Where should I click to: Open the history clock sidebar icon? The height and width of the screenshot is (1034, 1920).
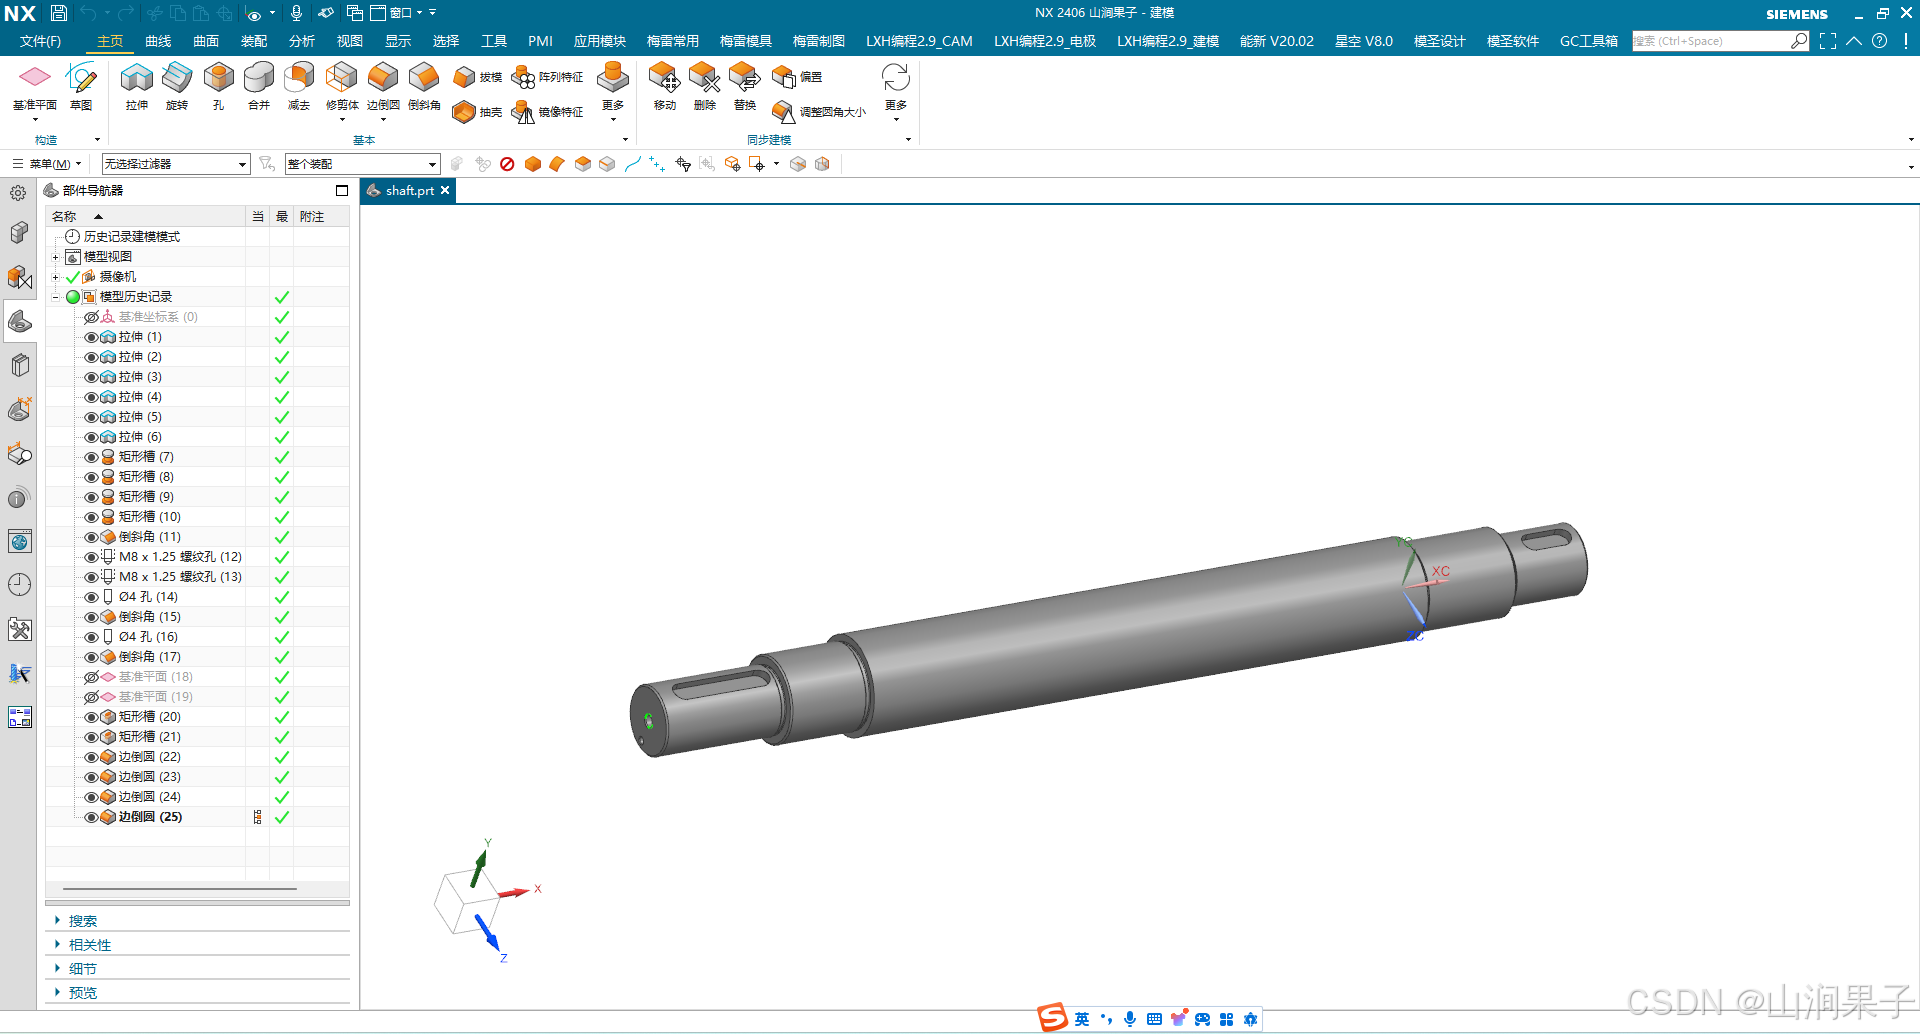20,585
